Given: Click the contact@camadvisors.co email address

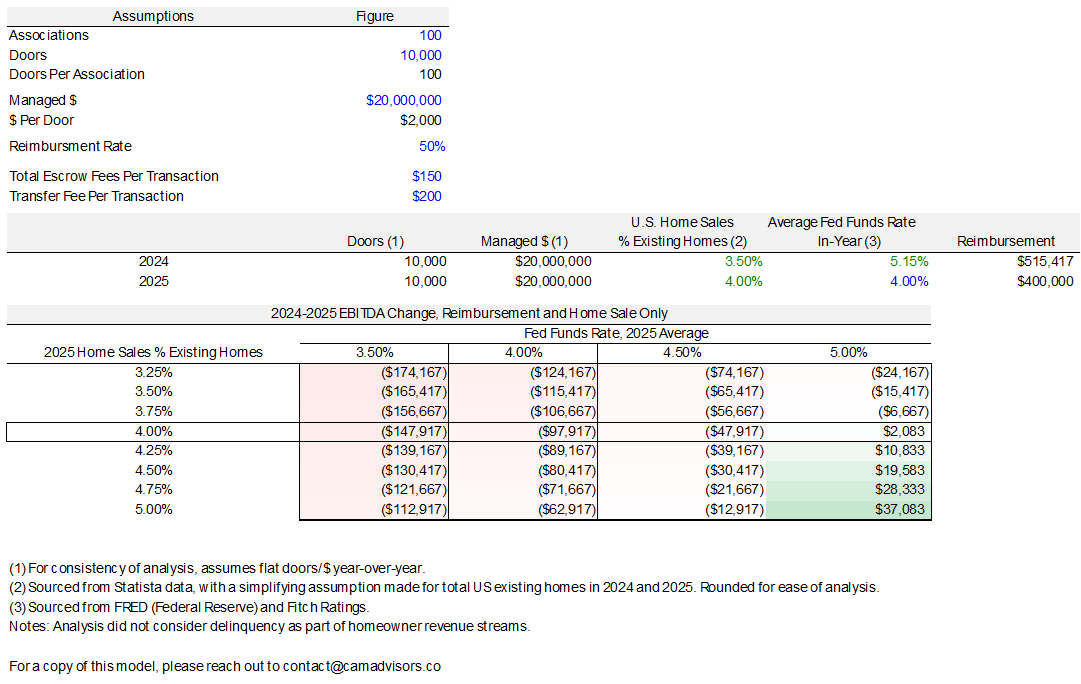Looking at the screenshot, I should 361,667.
